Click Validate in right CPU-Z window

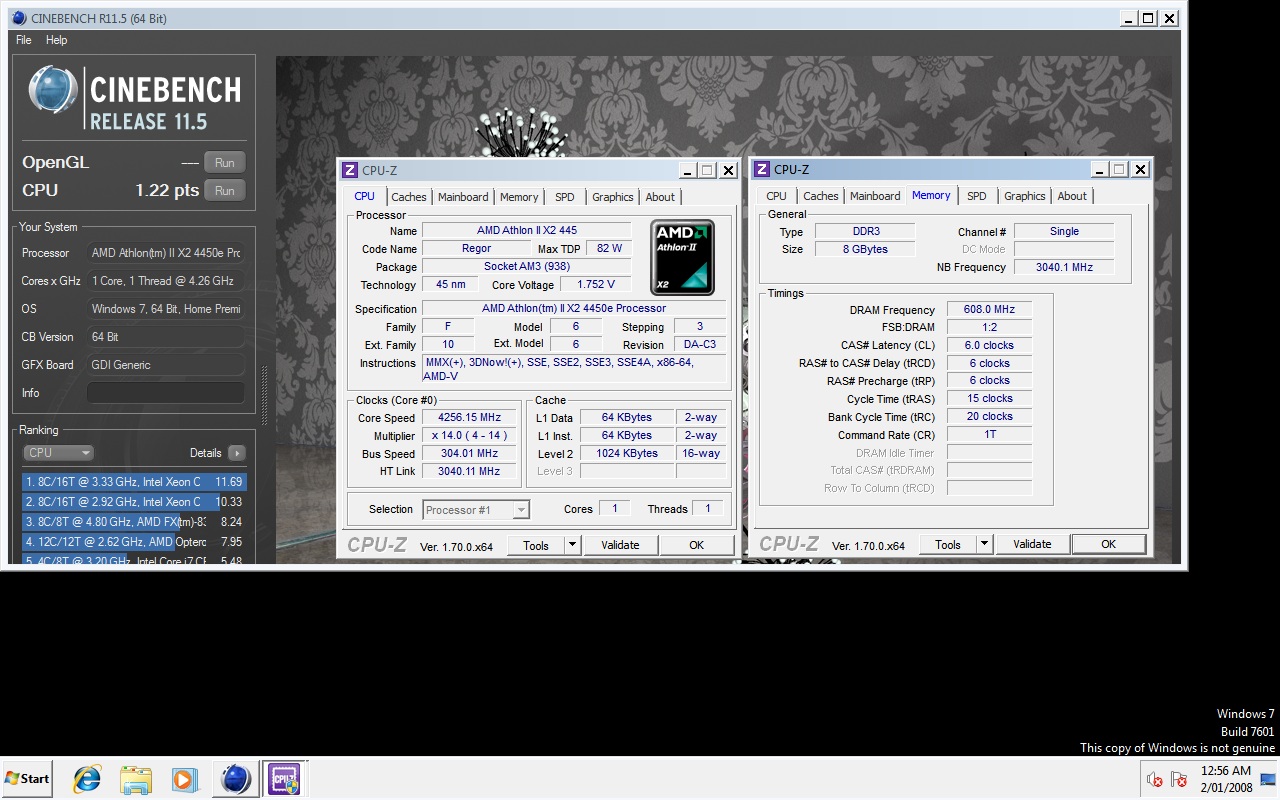pyautogui.click(x=1032, y=544)
